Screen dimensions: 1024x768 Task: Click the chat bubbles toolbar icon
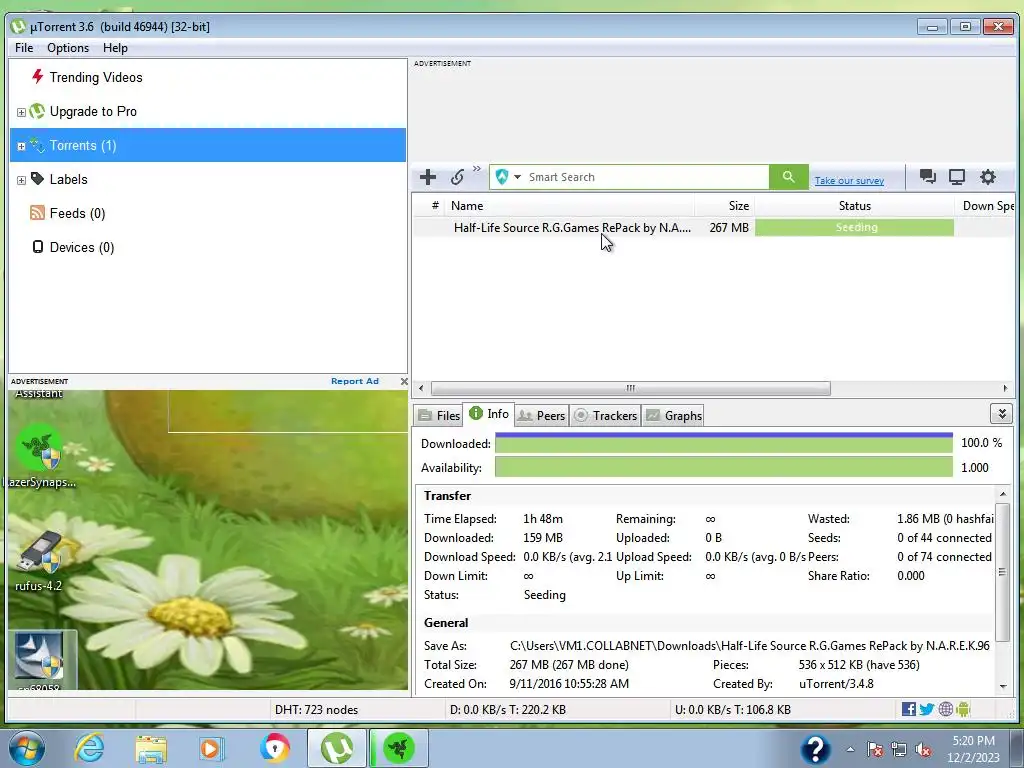click(x=927, y=176)
